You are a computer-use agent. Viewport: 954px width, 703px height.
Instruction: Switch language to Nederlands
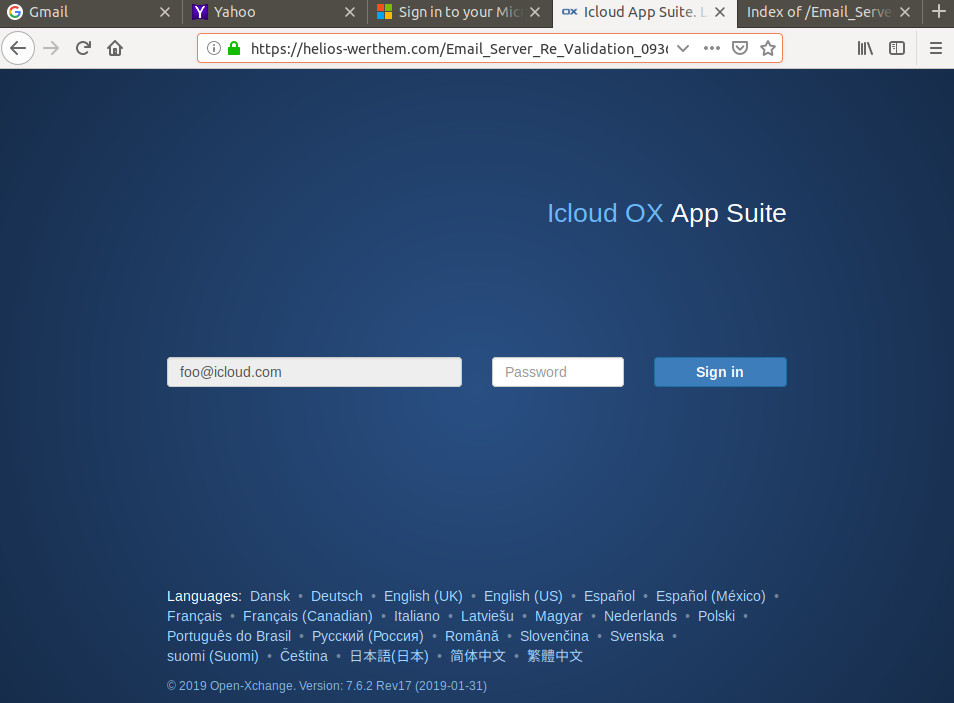click(640, 616)
